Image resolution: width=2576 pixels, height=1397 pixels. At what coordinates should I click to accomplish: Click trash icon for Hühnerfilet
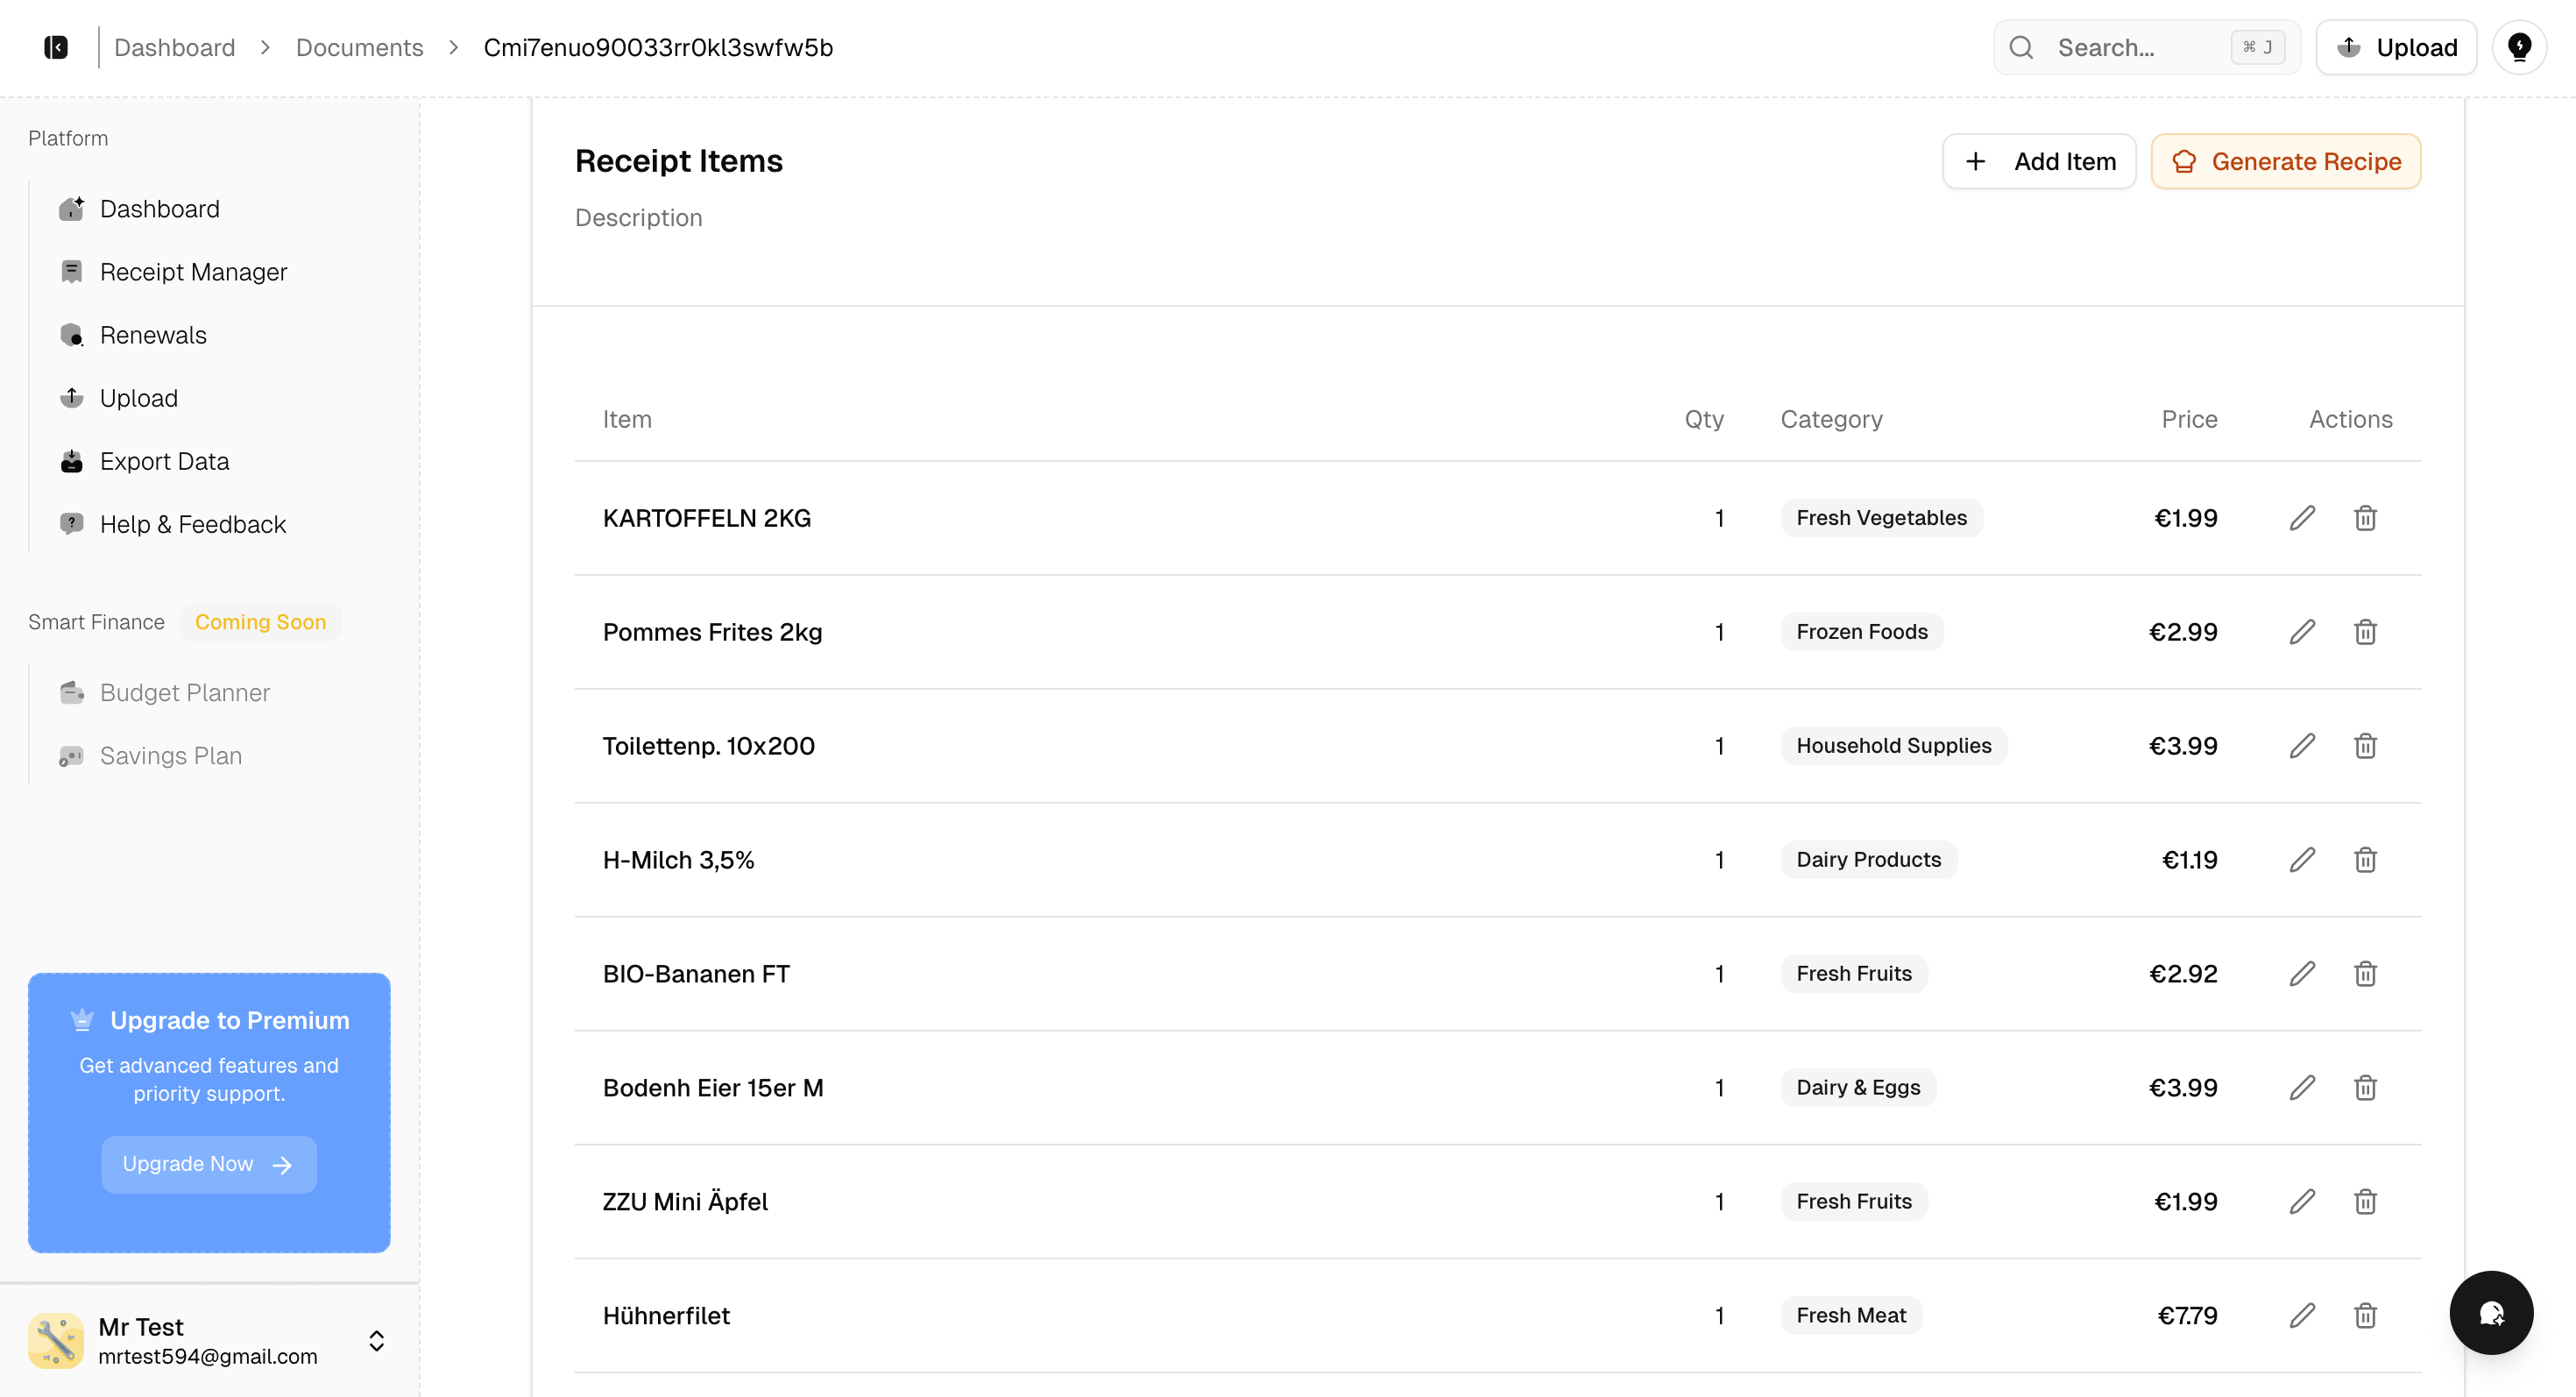pos(2365,1315)
